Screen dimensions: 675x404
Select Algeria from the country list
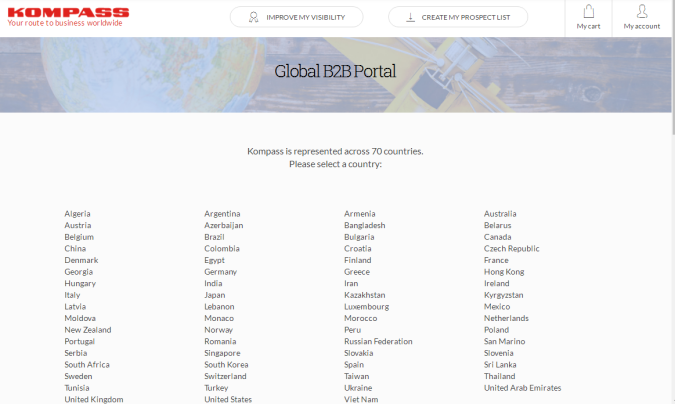[78, 214]
